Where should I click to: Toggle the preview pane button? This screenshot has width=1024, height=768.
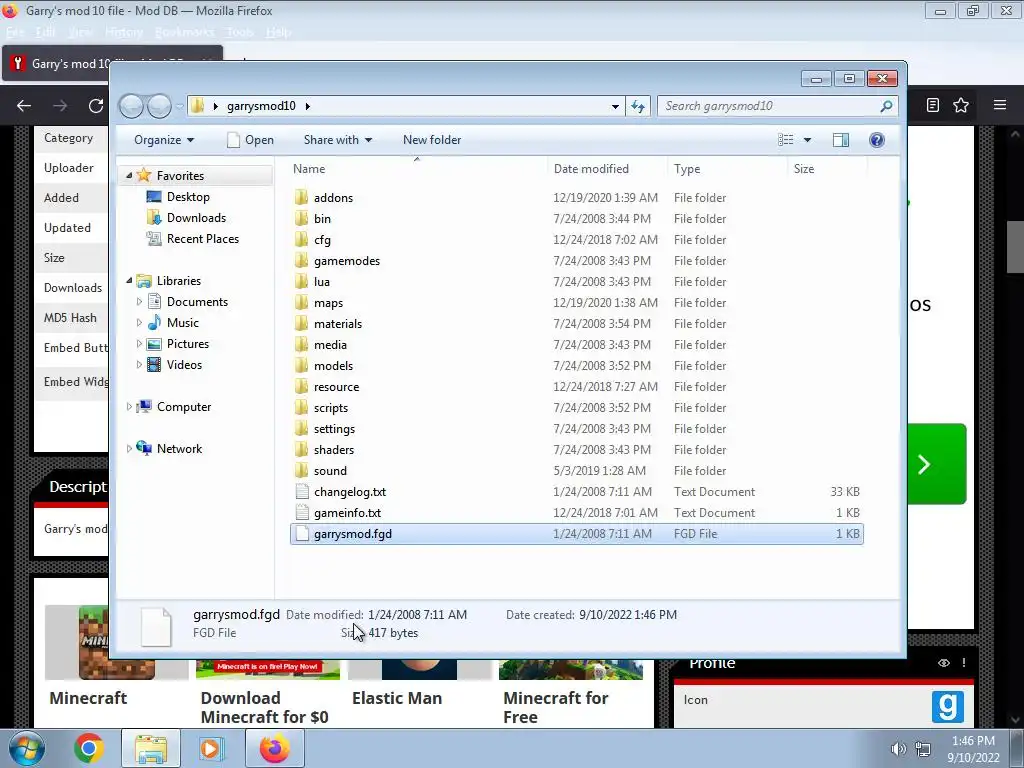coord(840,140)
